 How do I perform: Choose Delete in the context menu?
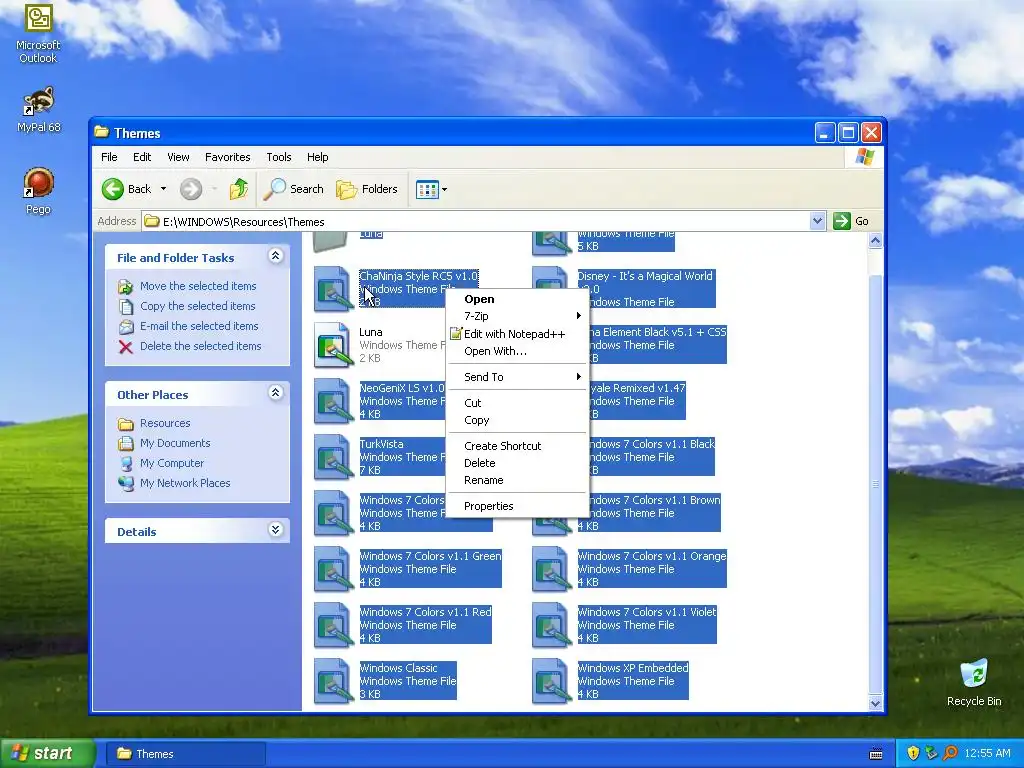(517, 463)
